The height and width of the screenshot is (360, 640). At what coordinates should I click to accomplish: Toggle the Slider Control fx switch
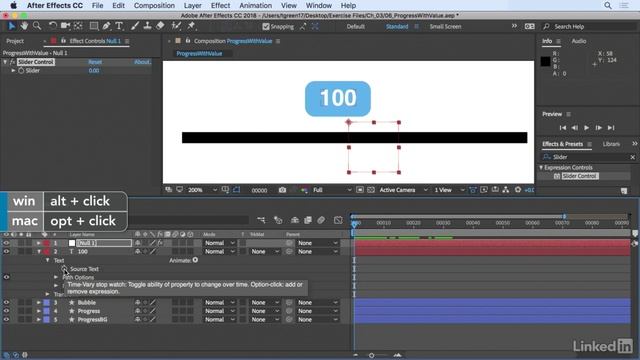(13, 62)
